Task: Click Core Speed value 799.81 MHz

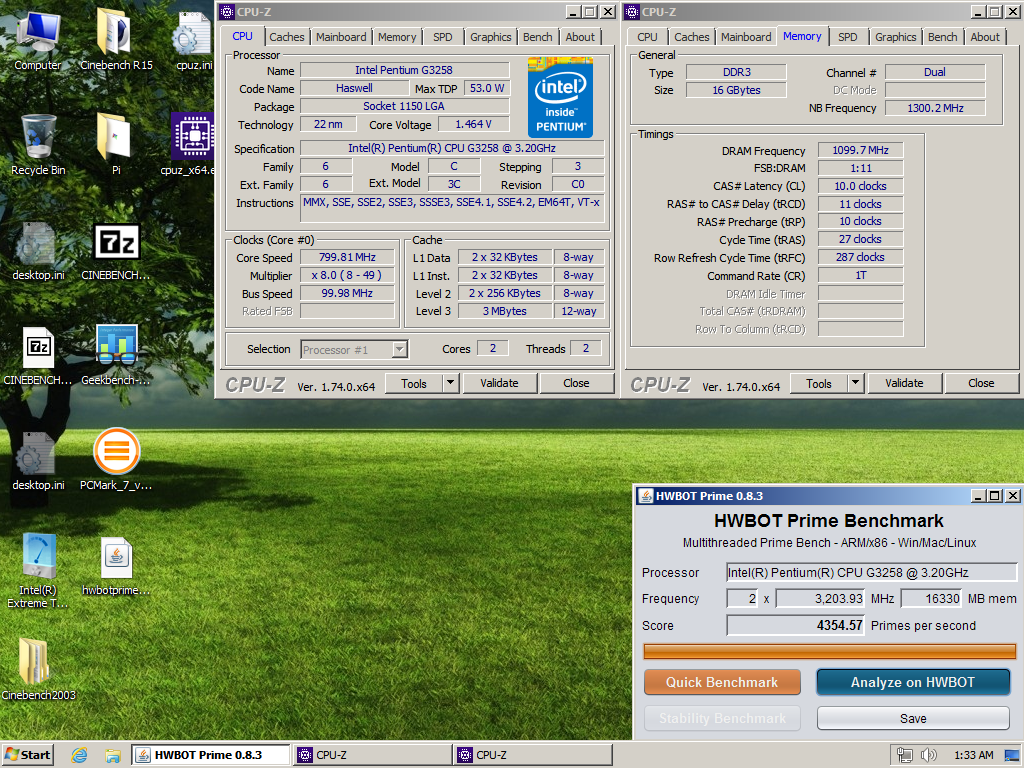Action: click(x=347, y=257)
